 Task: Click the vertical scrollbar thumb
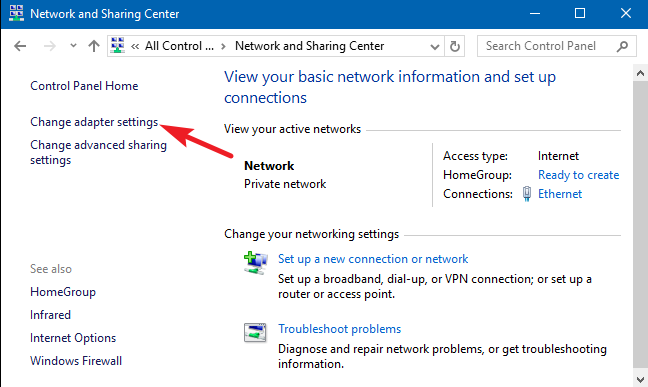(x=640, y=225)
